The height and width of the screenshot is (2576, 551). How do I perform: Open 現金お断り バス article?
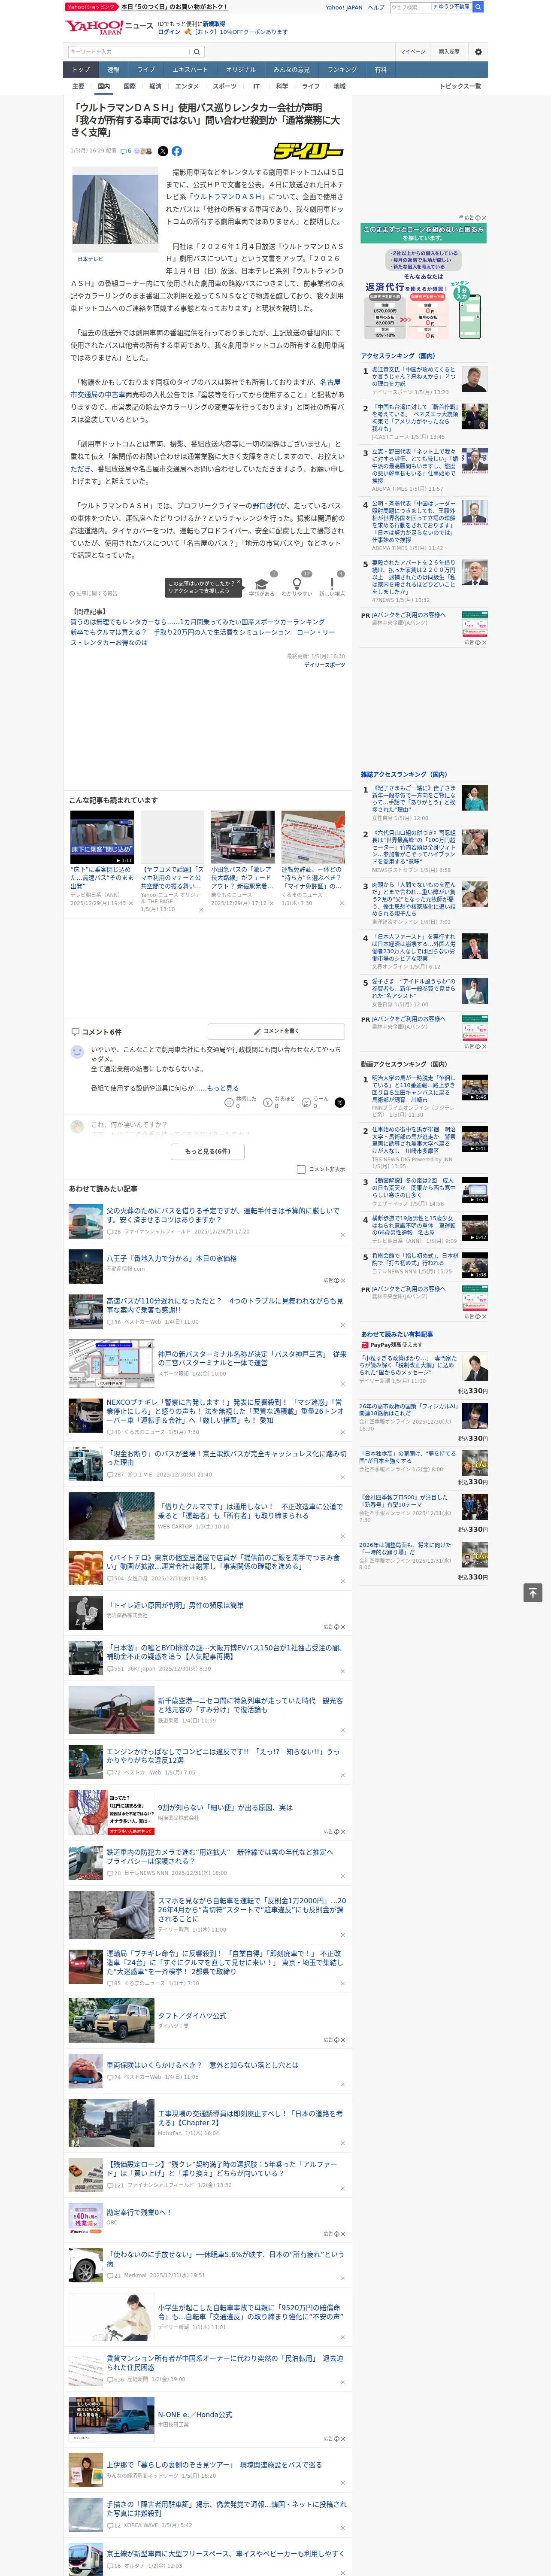pos(227,1457)
